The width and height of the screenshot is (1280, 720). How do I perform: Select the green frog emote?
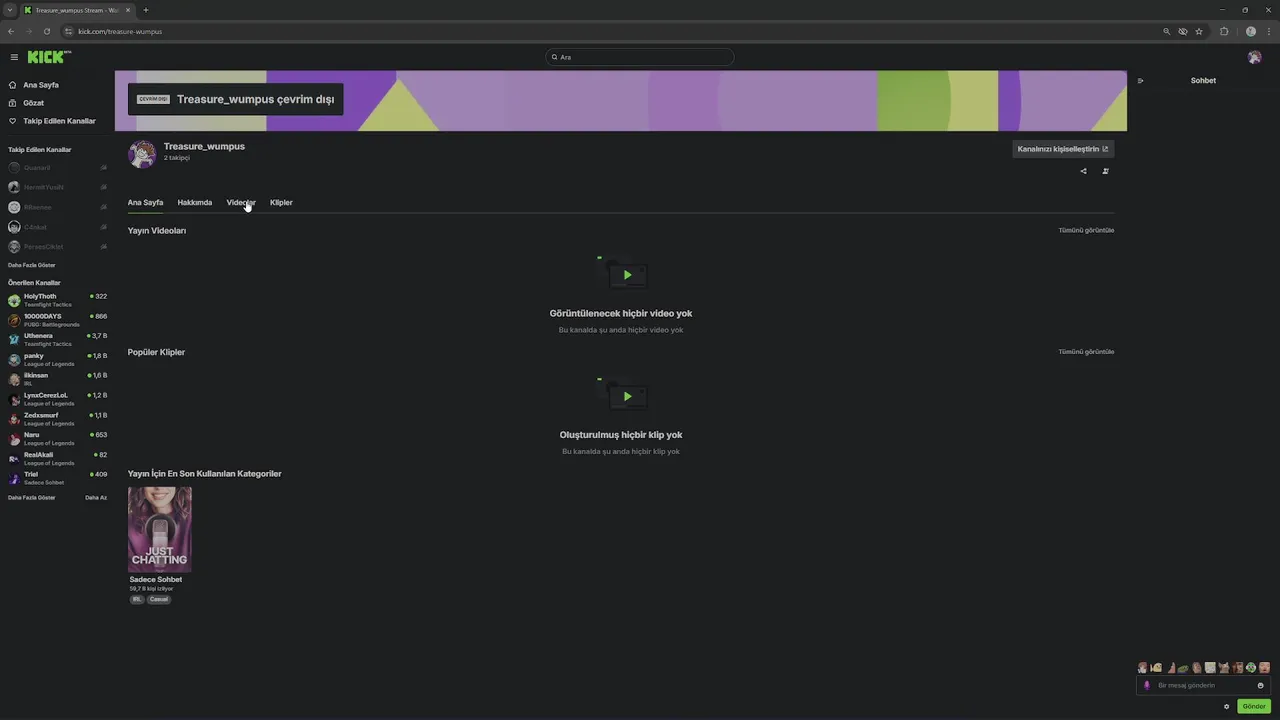[x=1183, y=668]
